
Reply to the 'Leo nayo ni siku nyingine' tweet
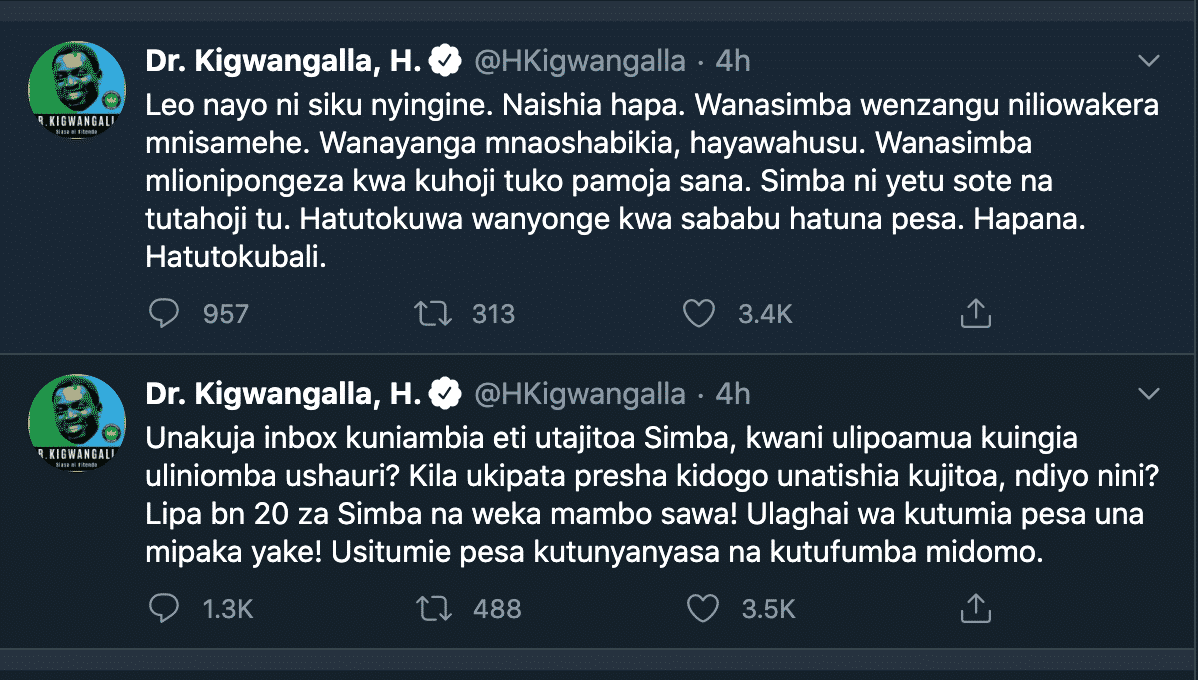point(163,314)
